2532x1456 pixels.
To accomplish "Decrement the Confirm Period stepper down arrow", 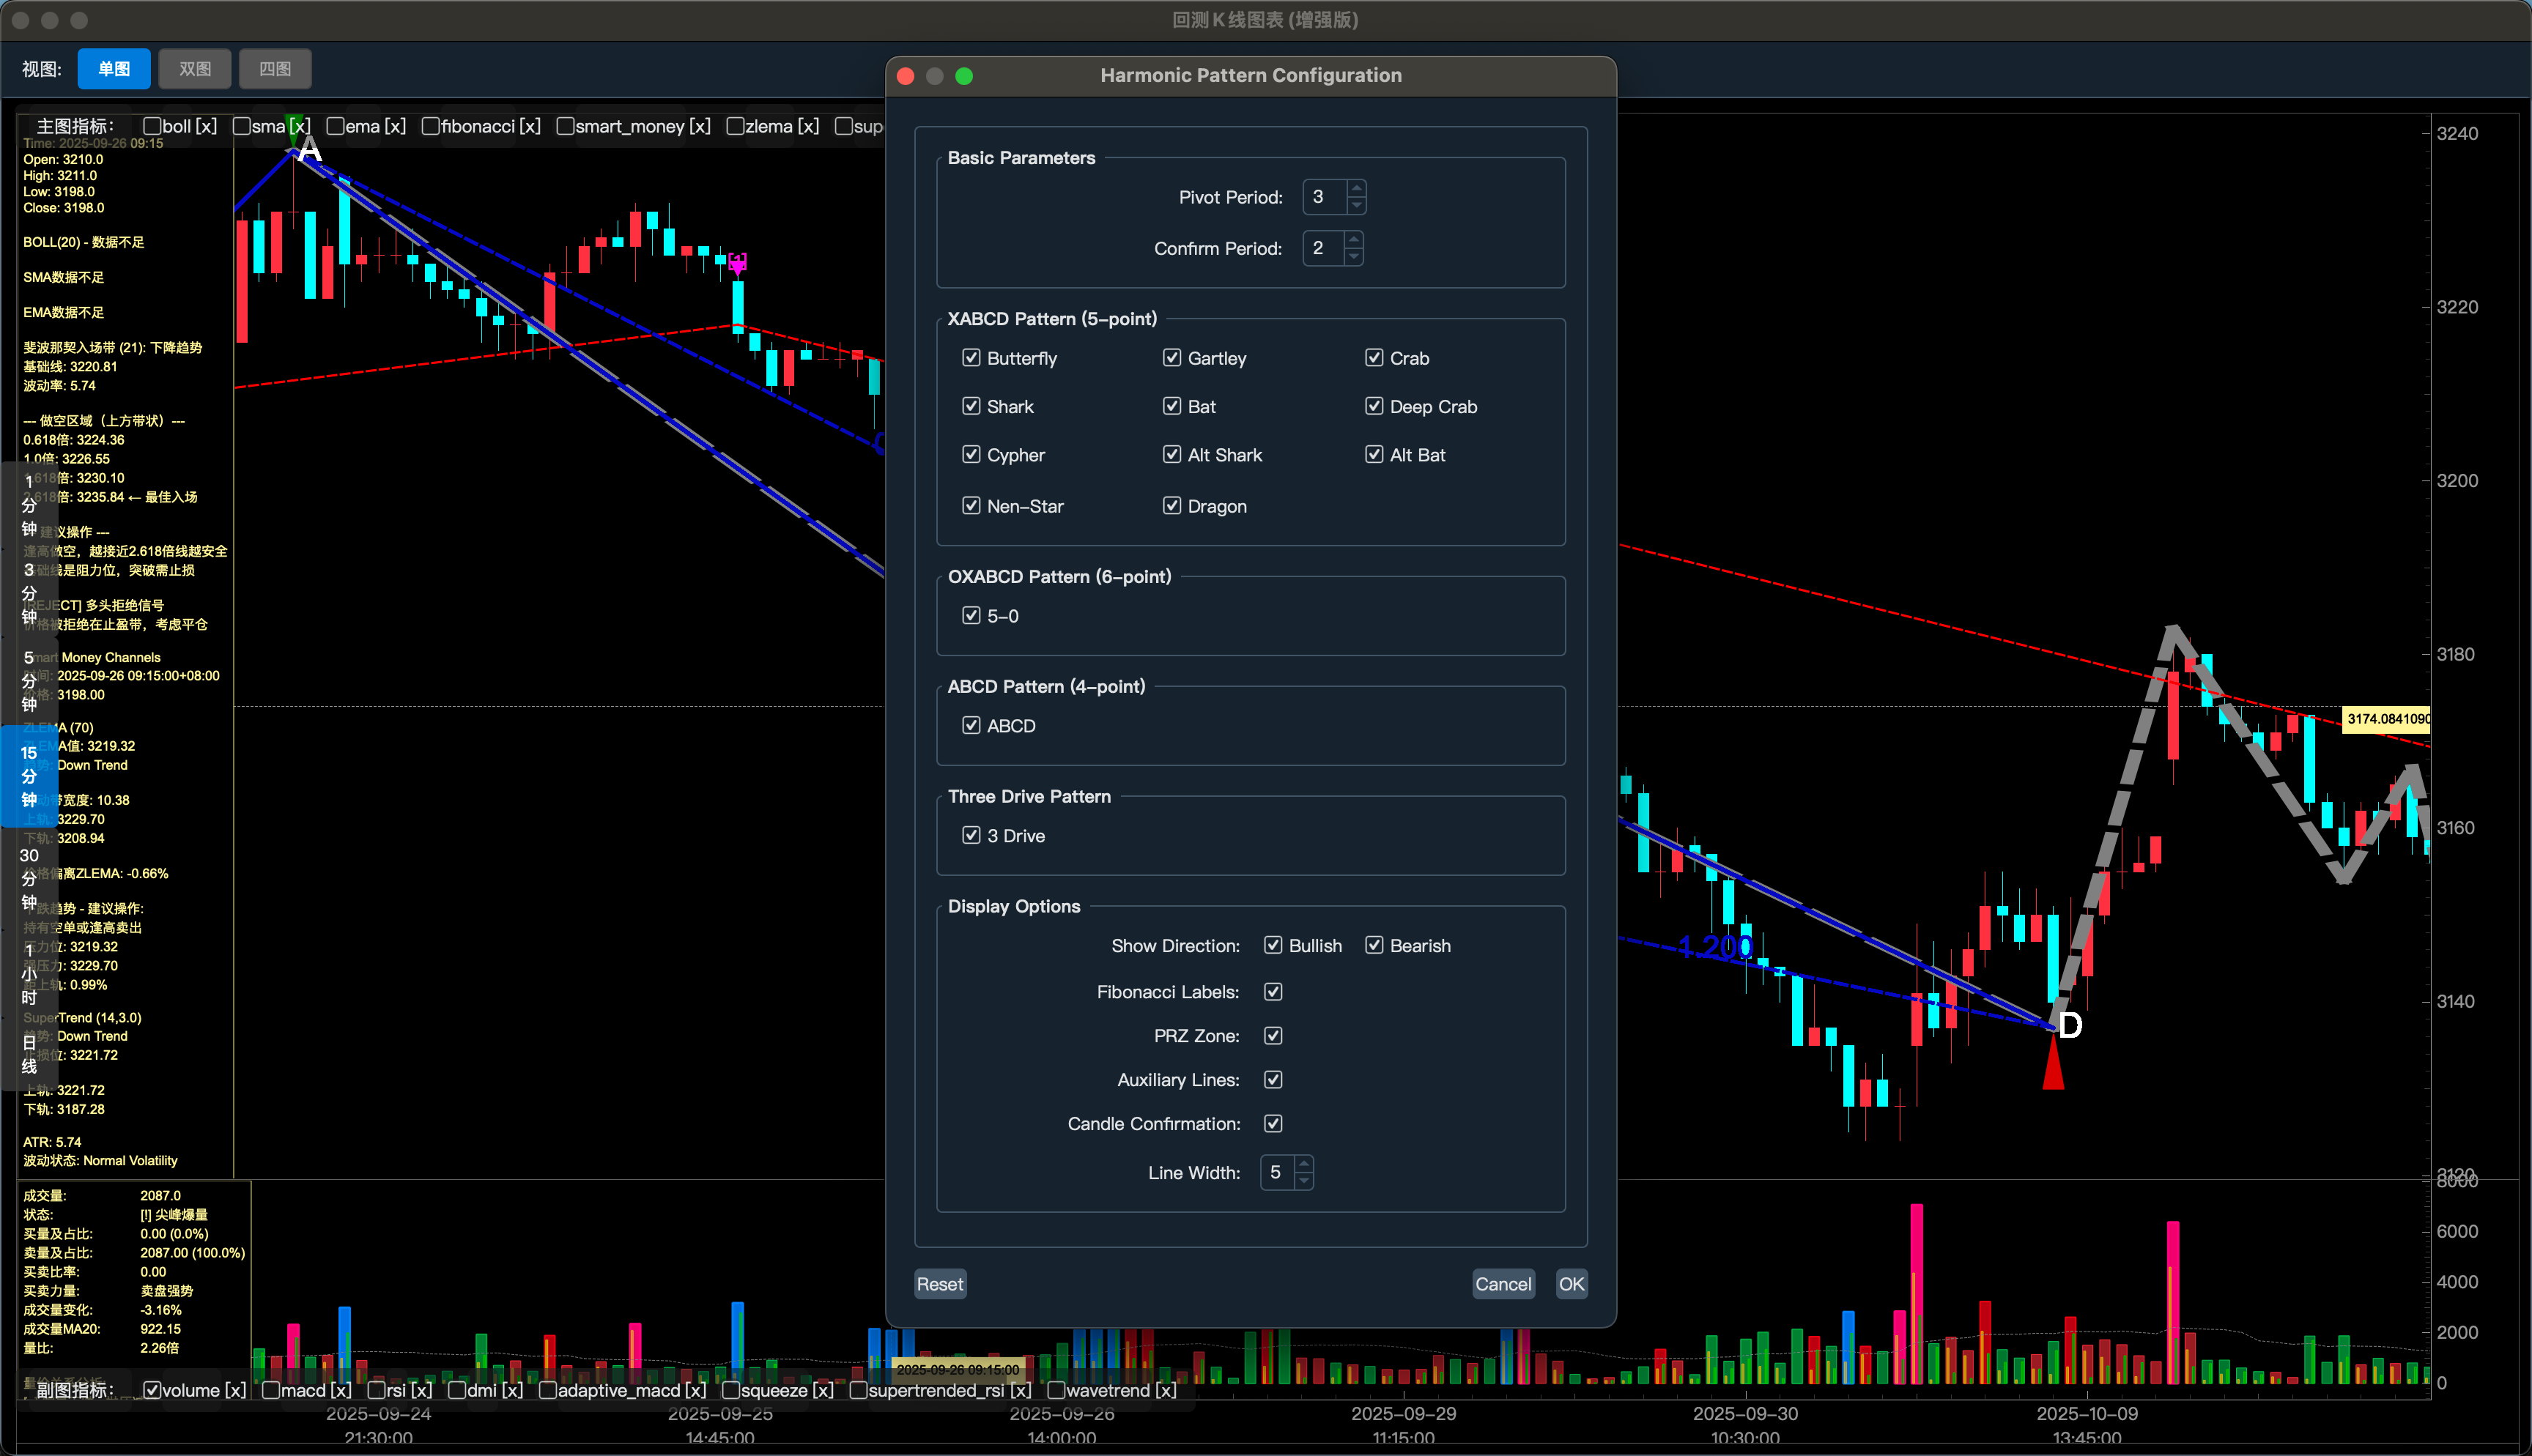I will coord(1353,257).
